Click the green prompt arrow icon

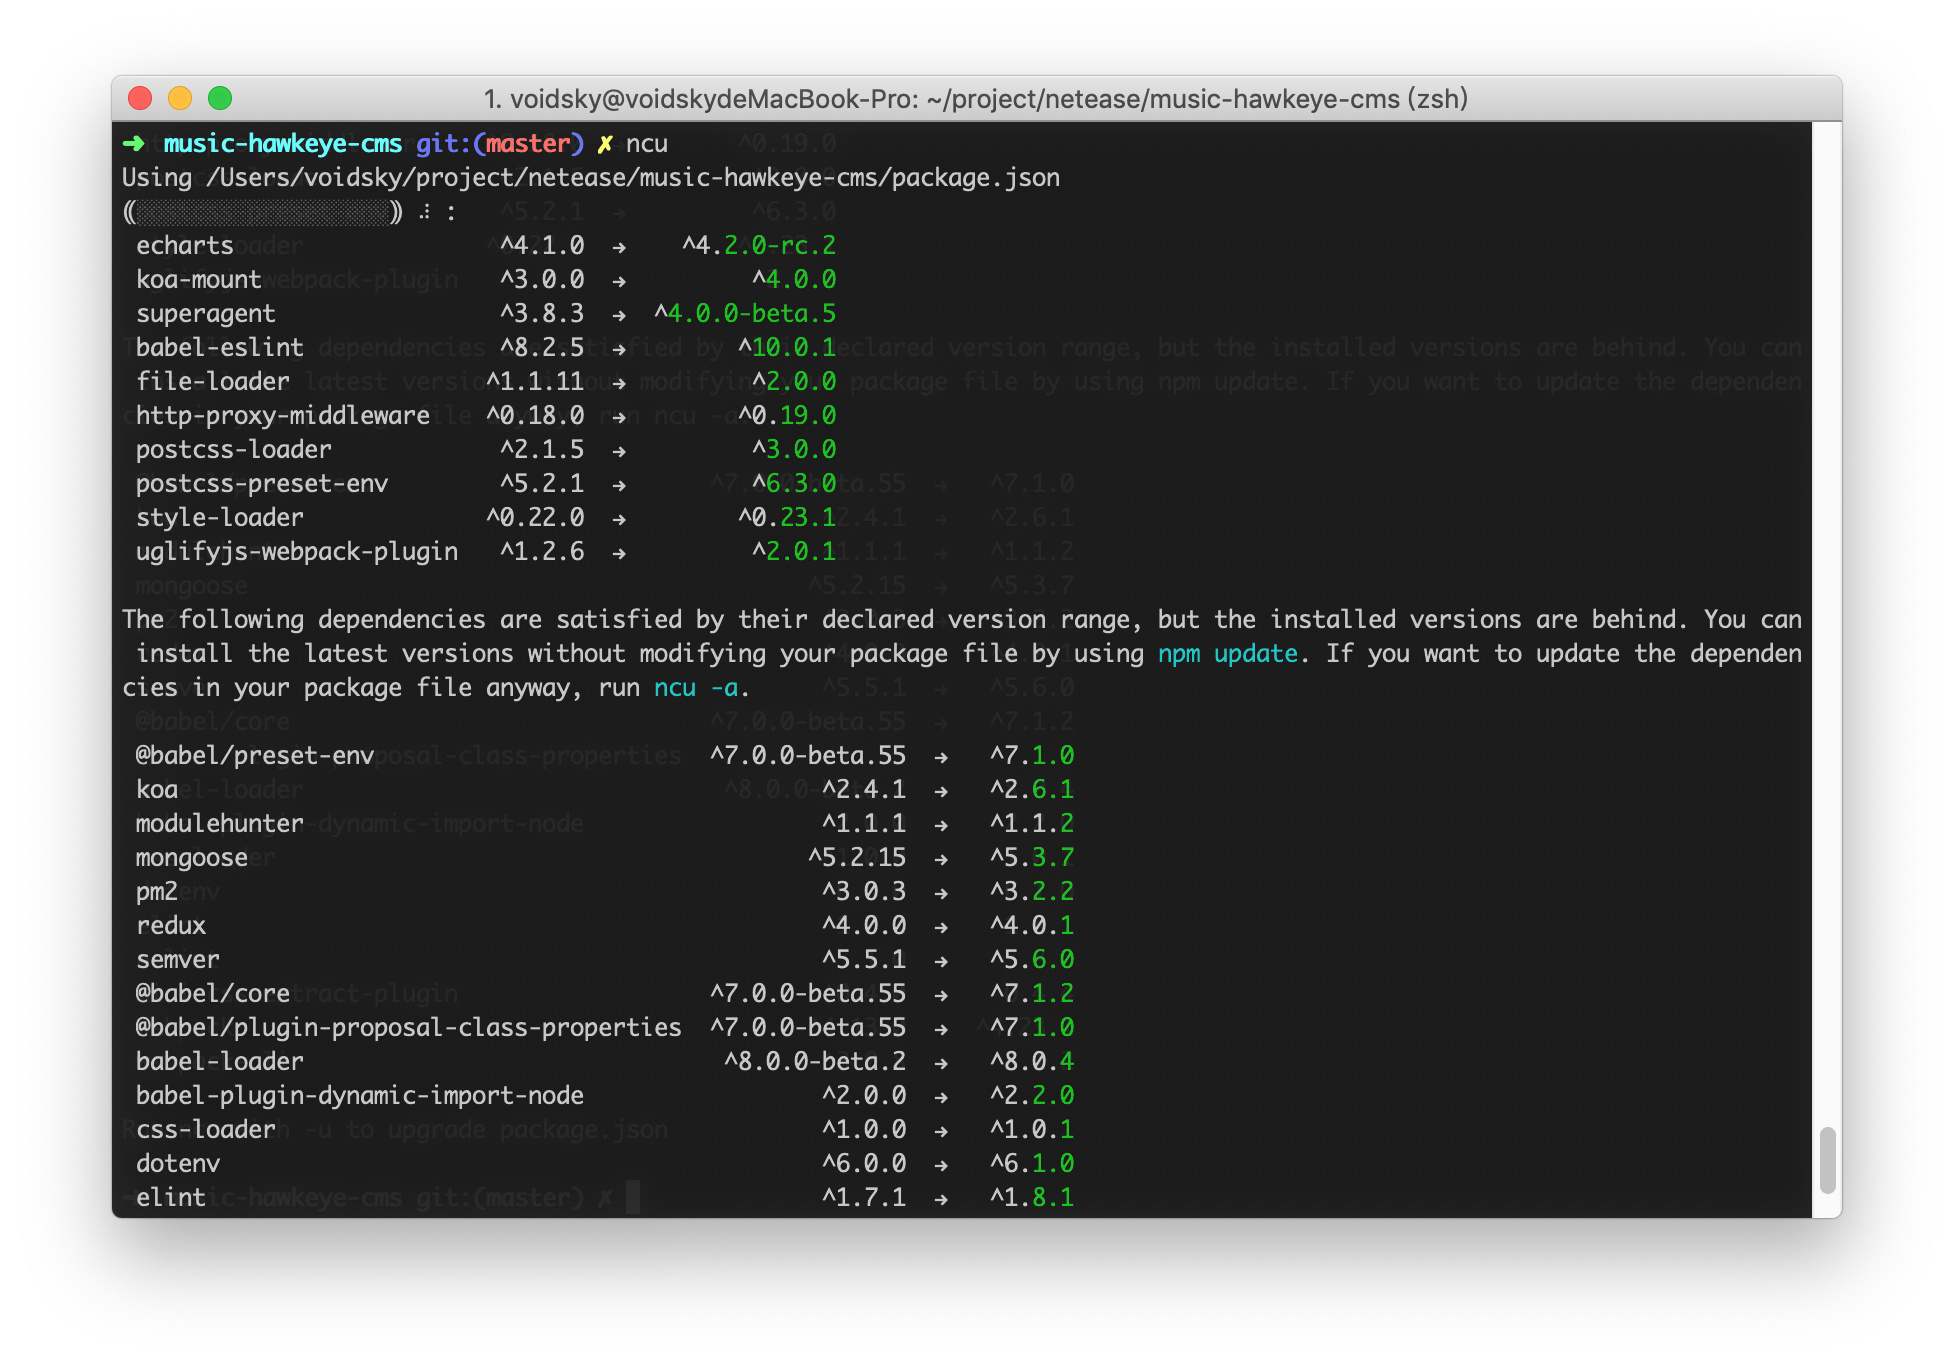134,144
